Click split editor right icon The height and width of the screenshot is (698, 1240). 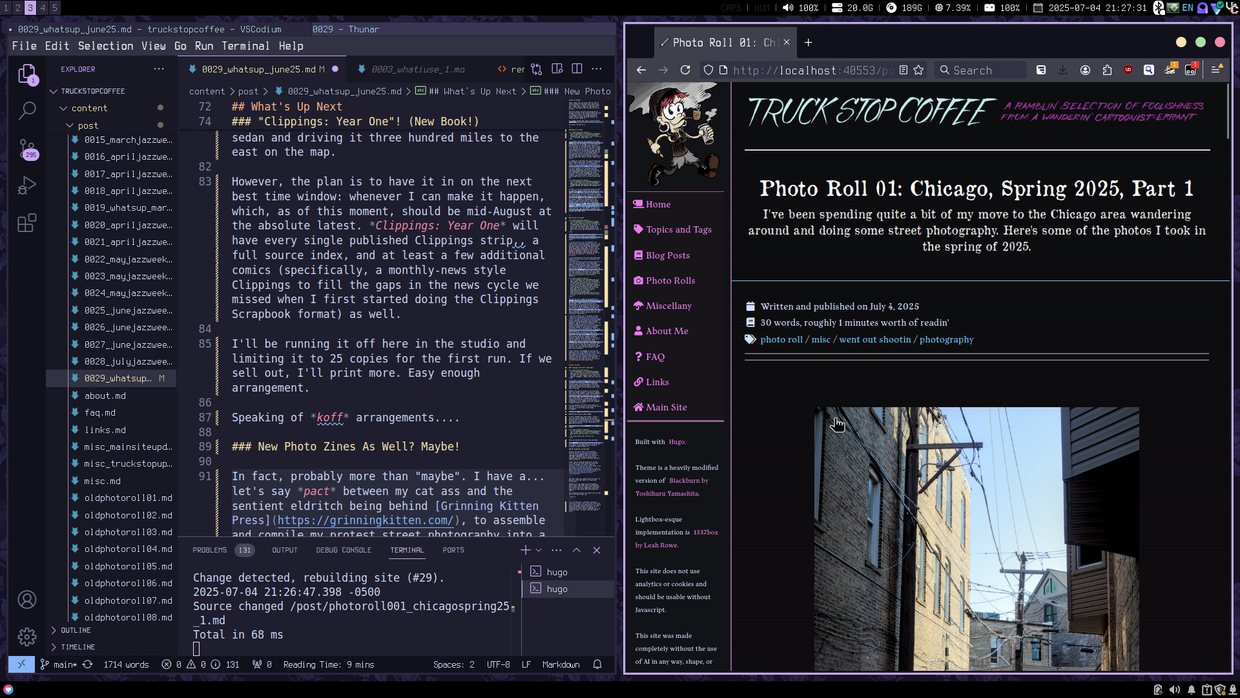[x=577, y=69]
